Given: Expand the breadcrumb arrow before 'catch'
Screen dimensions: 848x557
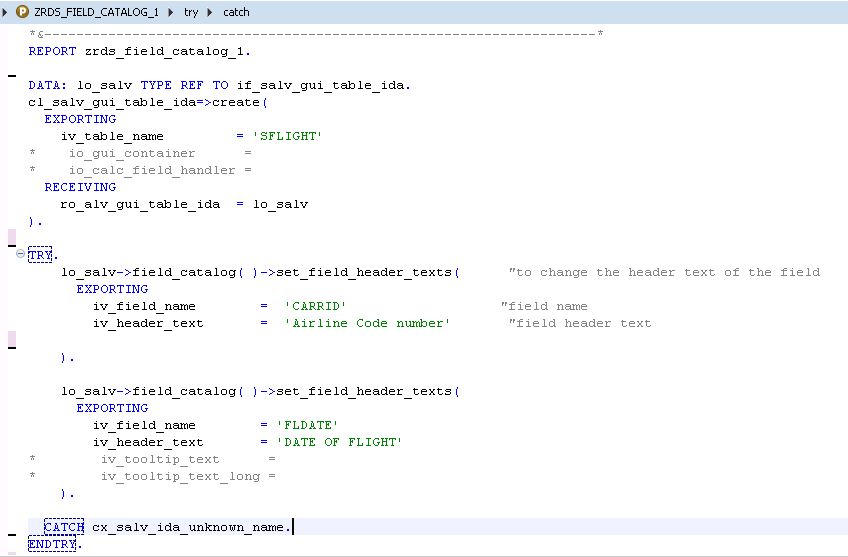Looking at the screenshot, I should click(x=210, y=12).
